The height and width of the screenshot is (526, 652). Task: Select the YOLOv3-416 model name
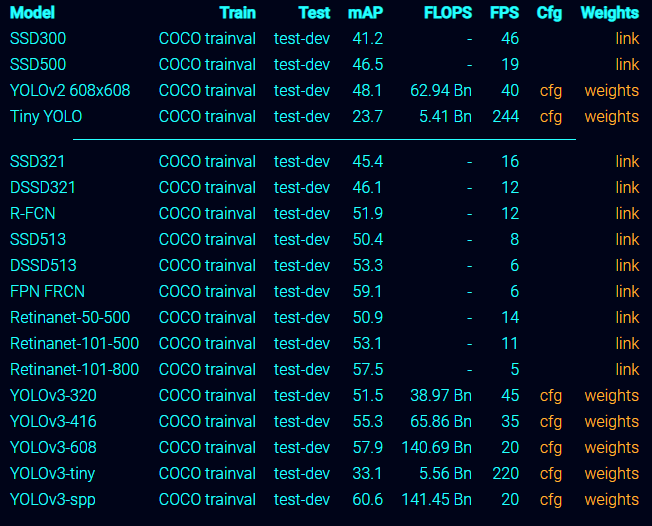click(x=53, y=422)
